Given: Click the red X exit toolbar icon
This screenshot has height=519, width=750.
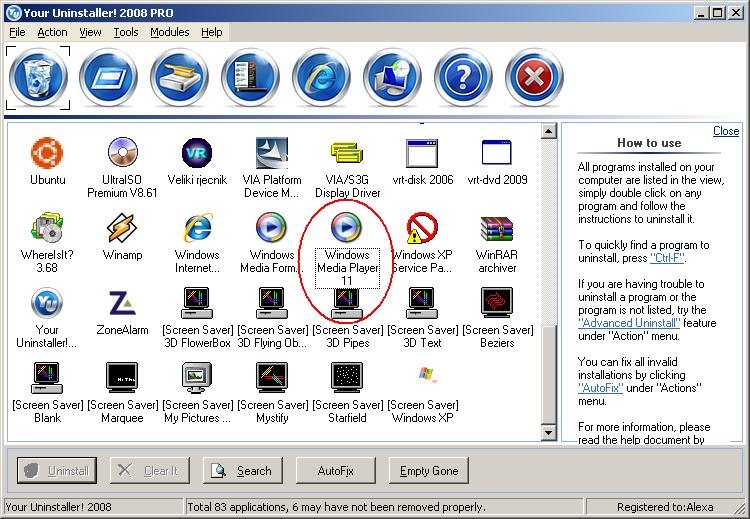Looking at the screenshot, I should pyautogui.click(x=534, y=79).
